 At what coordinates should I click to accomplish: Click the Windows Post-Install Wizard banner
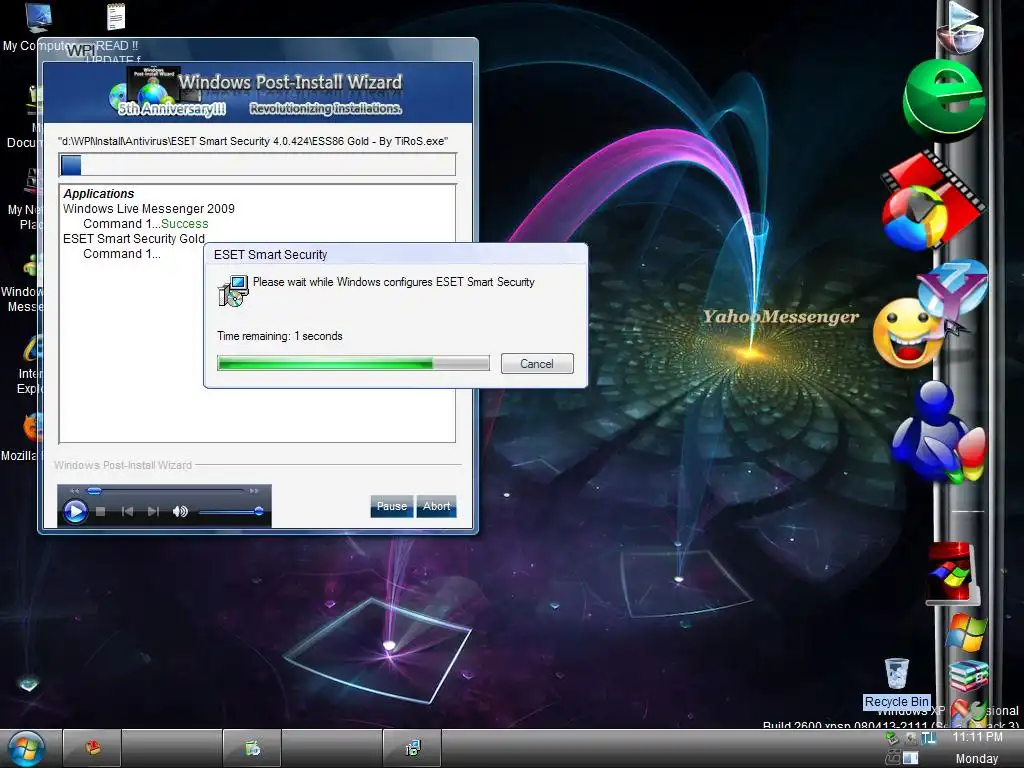[257, 93]
